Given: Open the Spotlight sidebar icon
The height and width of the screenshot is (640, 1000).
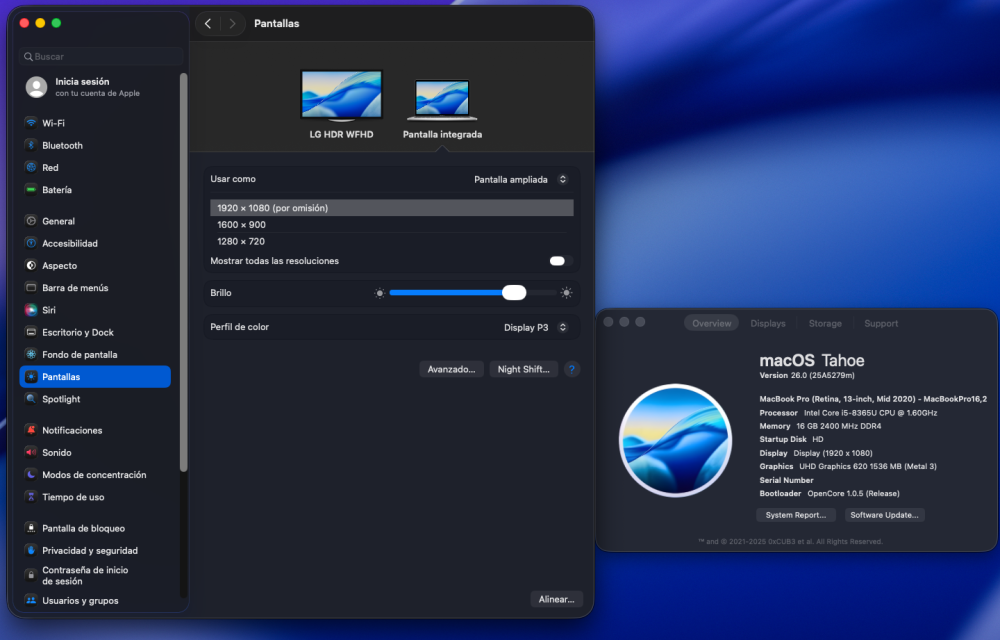Looking at the screenshot, I should (x=31, y=399).
